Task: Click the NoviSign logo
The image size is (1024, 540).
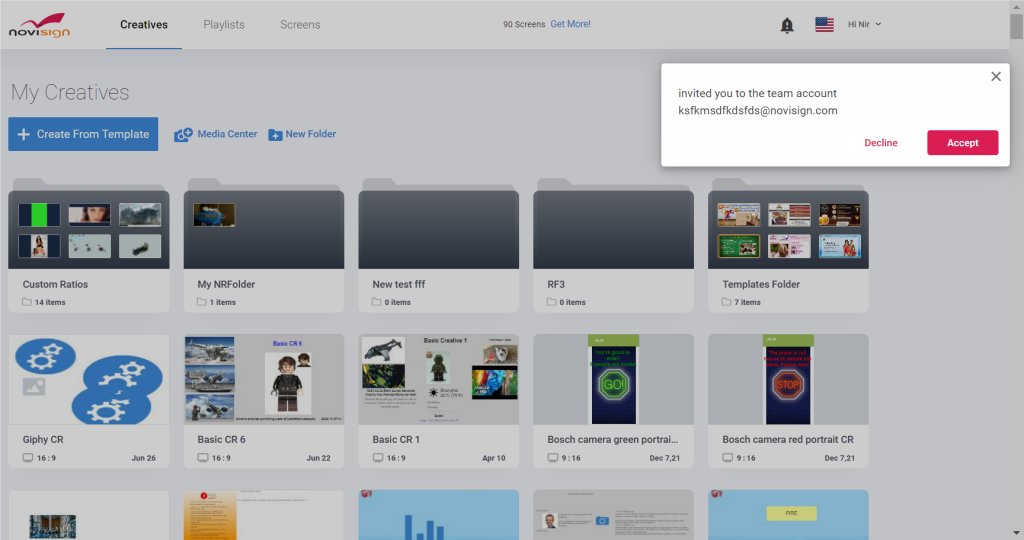Action: 39,25
